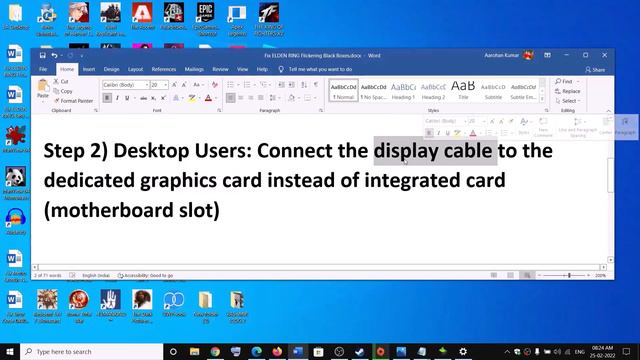640x360 pixels.
Task: Click the Increase Indent icon
Action: click(291, 85)
